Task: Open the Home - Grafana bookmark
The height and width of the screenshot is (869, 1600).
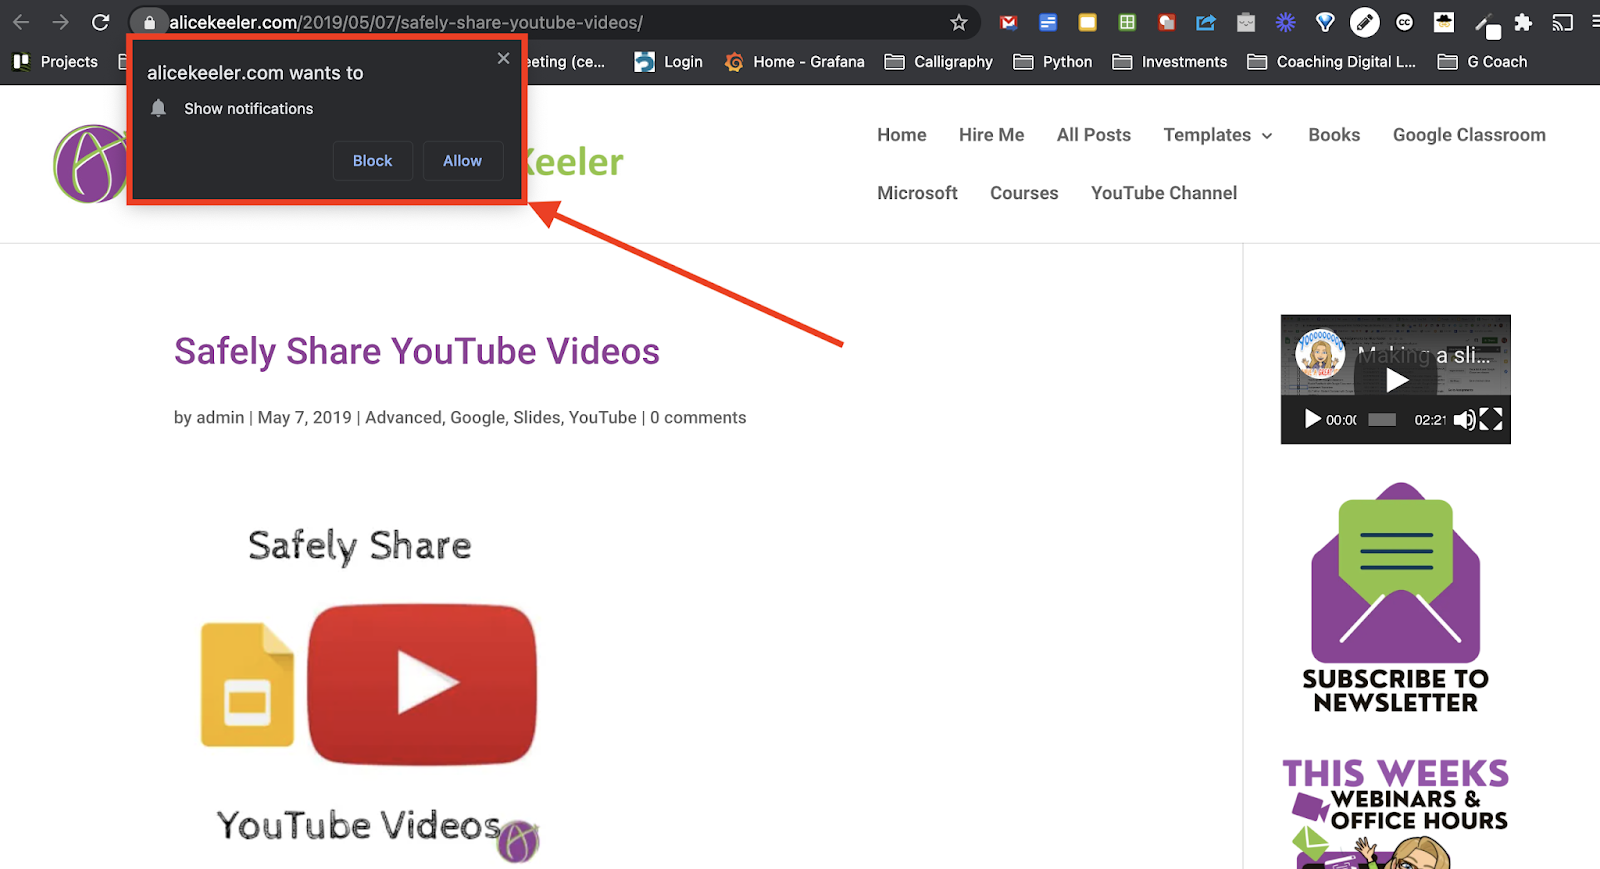Action: [x=795, y=62]
